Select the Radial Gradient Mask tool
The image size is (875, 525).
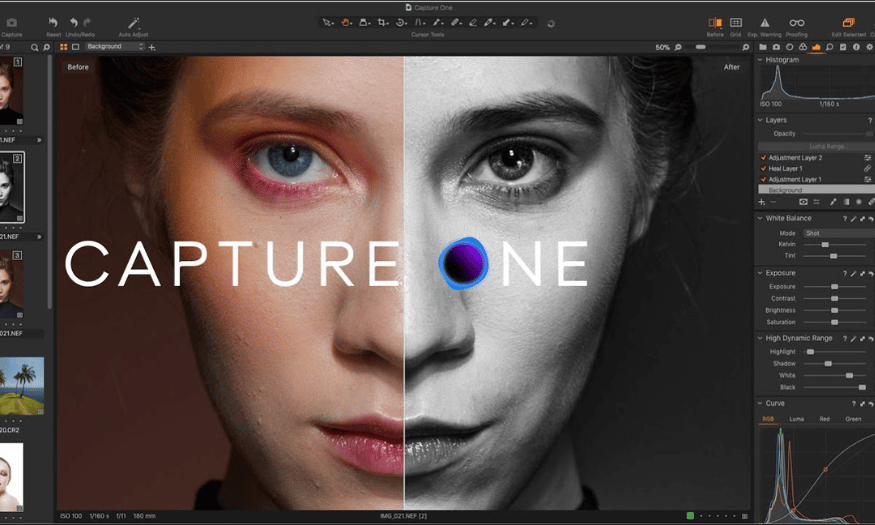pos(859,202)
